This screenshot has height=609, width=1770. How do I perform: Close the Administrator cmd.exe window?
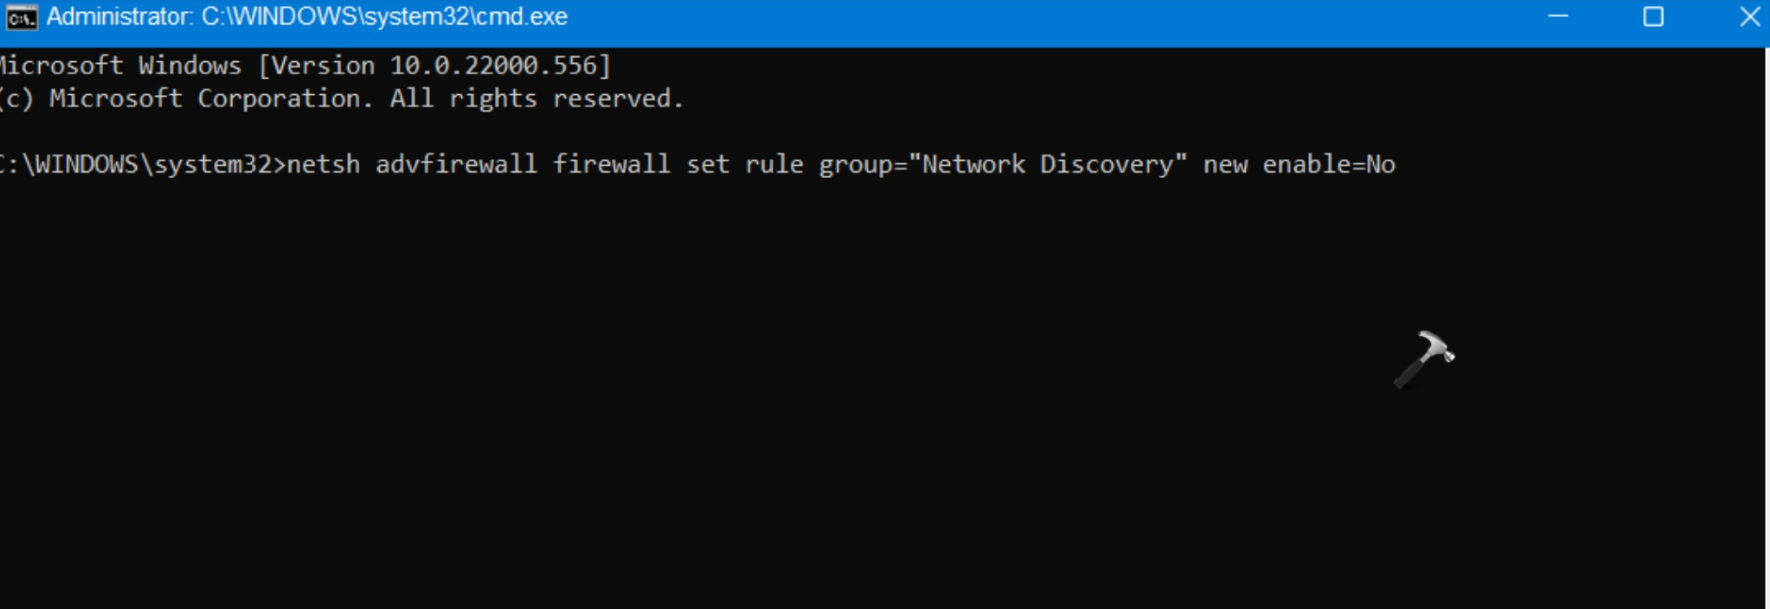click(x=1749, y=17)
